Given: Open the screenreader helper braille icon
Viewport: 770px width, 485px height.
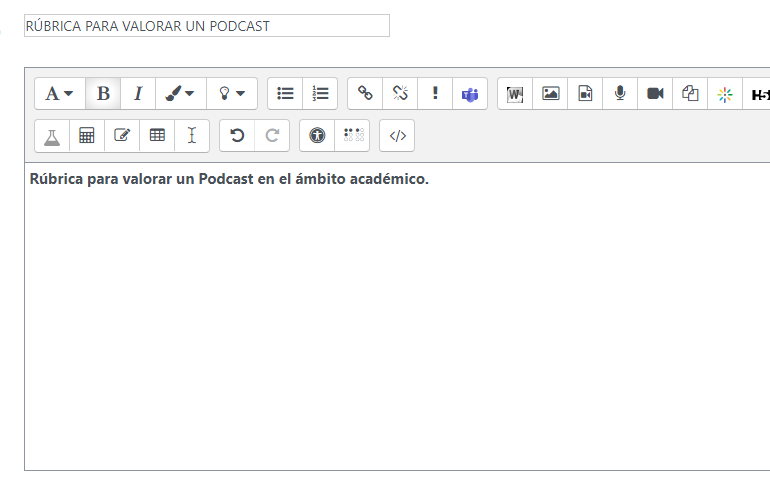Looking at the screenshot, I should point(352,135).
